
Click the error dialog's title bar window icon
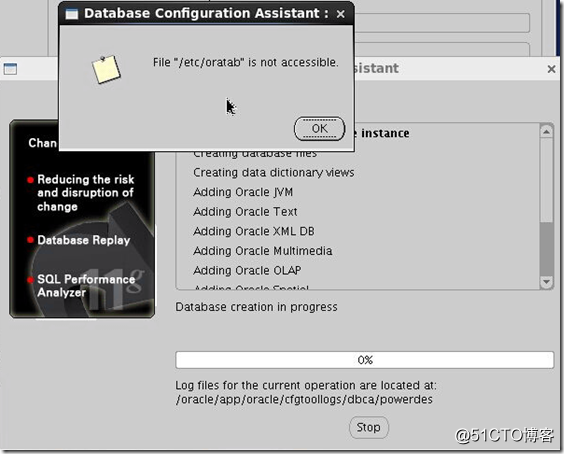coord(72,14)
